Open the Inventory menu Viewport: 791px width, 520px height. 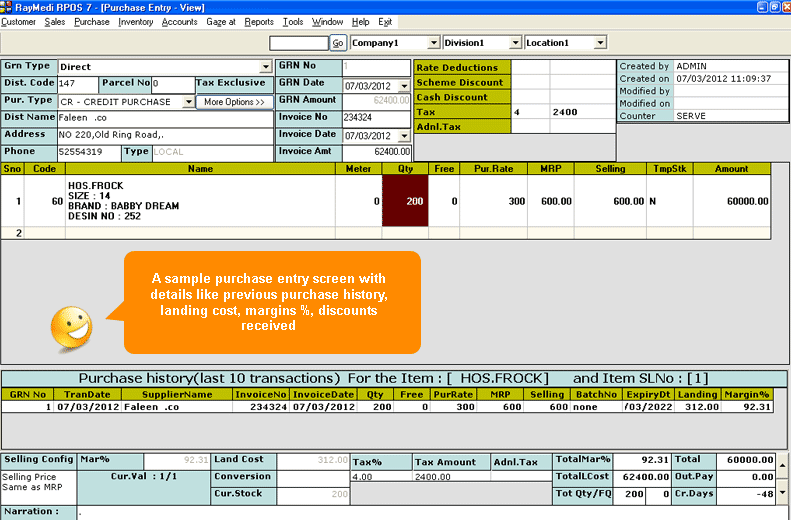click(x=135, y=22)
